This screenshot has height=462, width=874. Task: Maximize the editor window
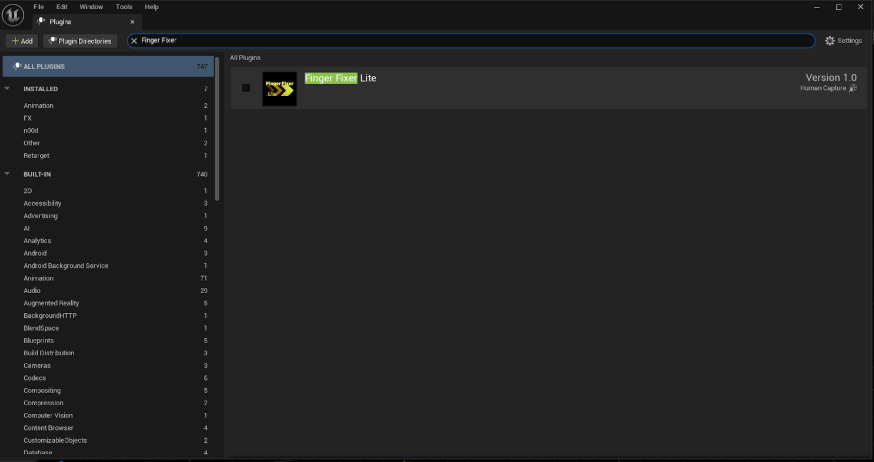tap(838, 7)
